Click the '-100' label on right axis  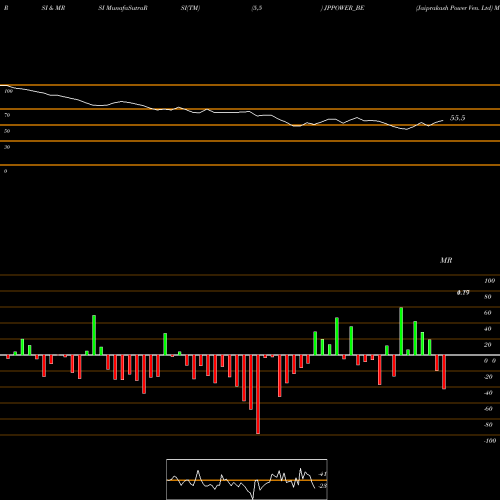pyautogui.click(x=490, y=441)
